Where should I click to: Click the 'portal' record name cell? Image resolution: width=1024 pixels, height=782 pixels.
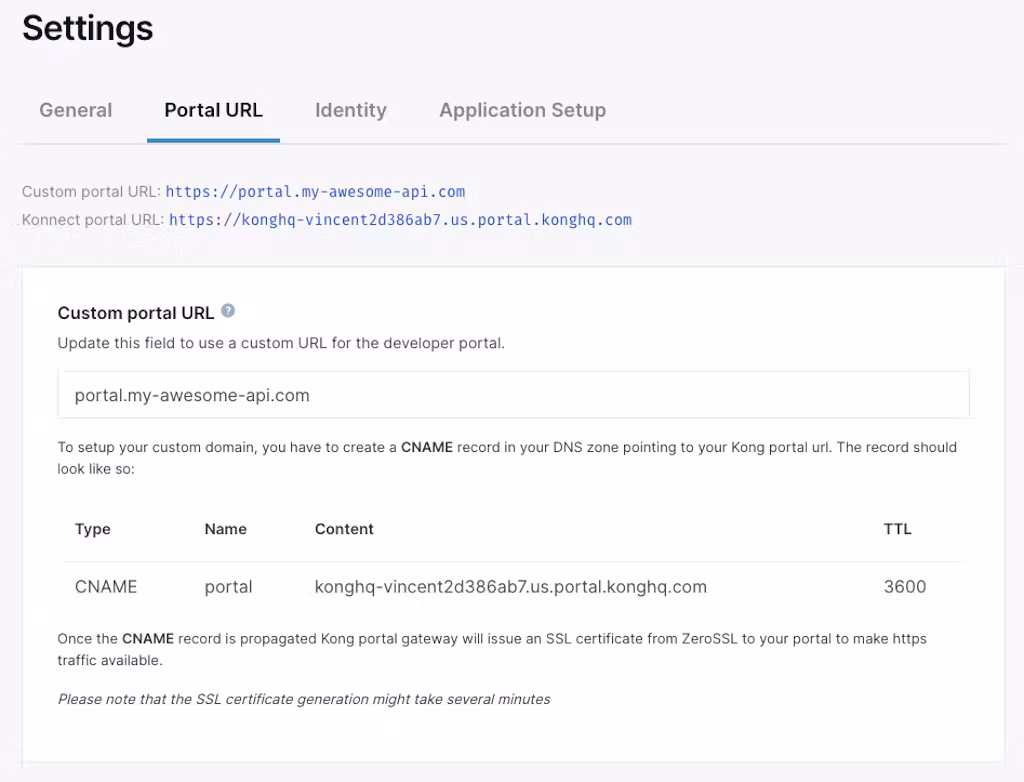coord(228,587)
